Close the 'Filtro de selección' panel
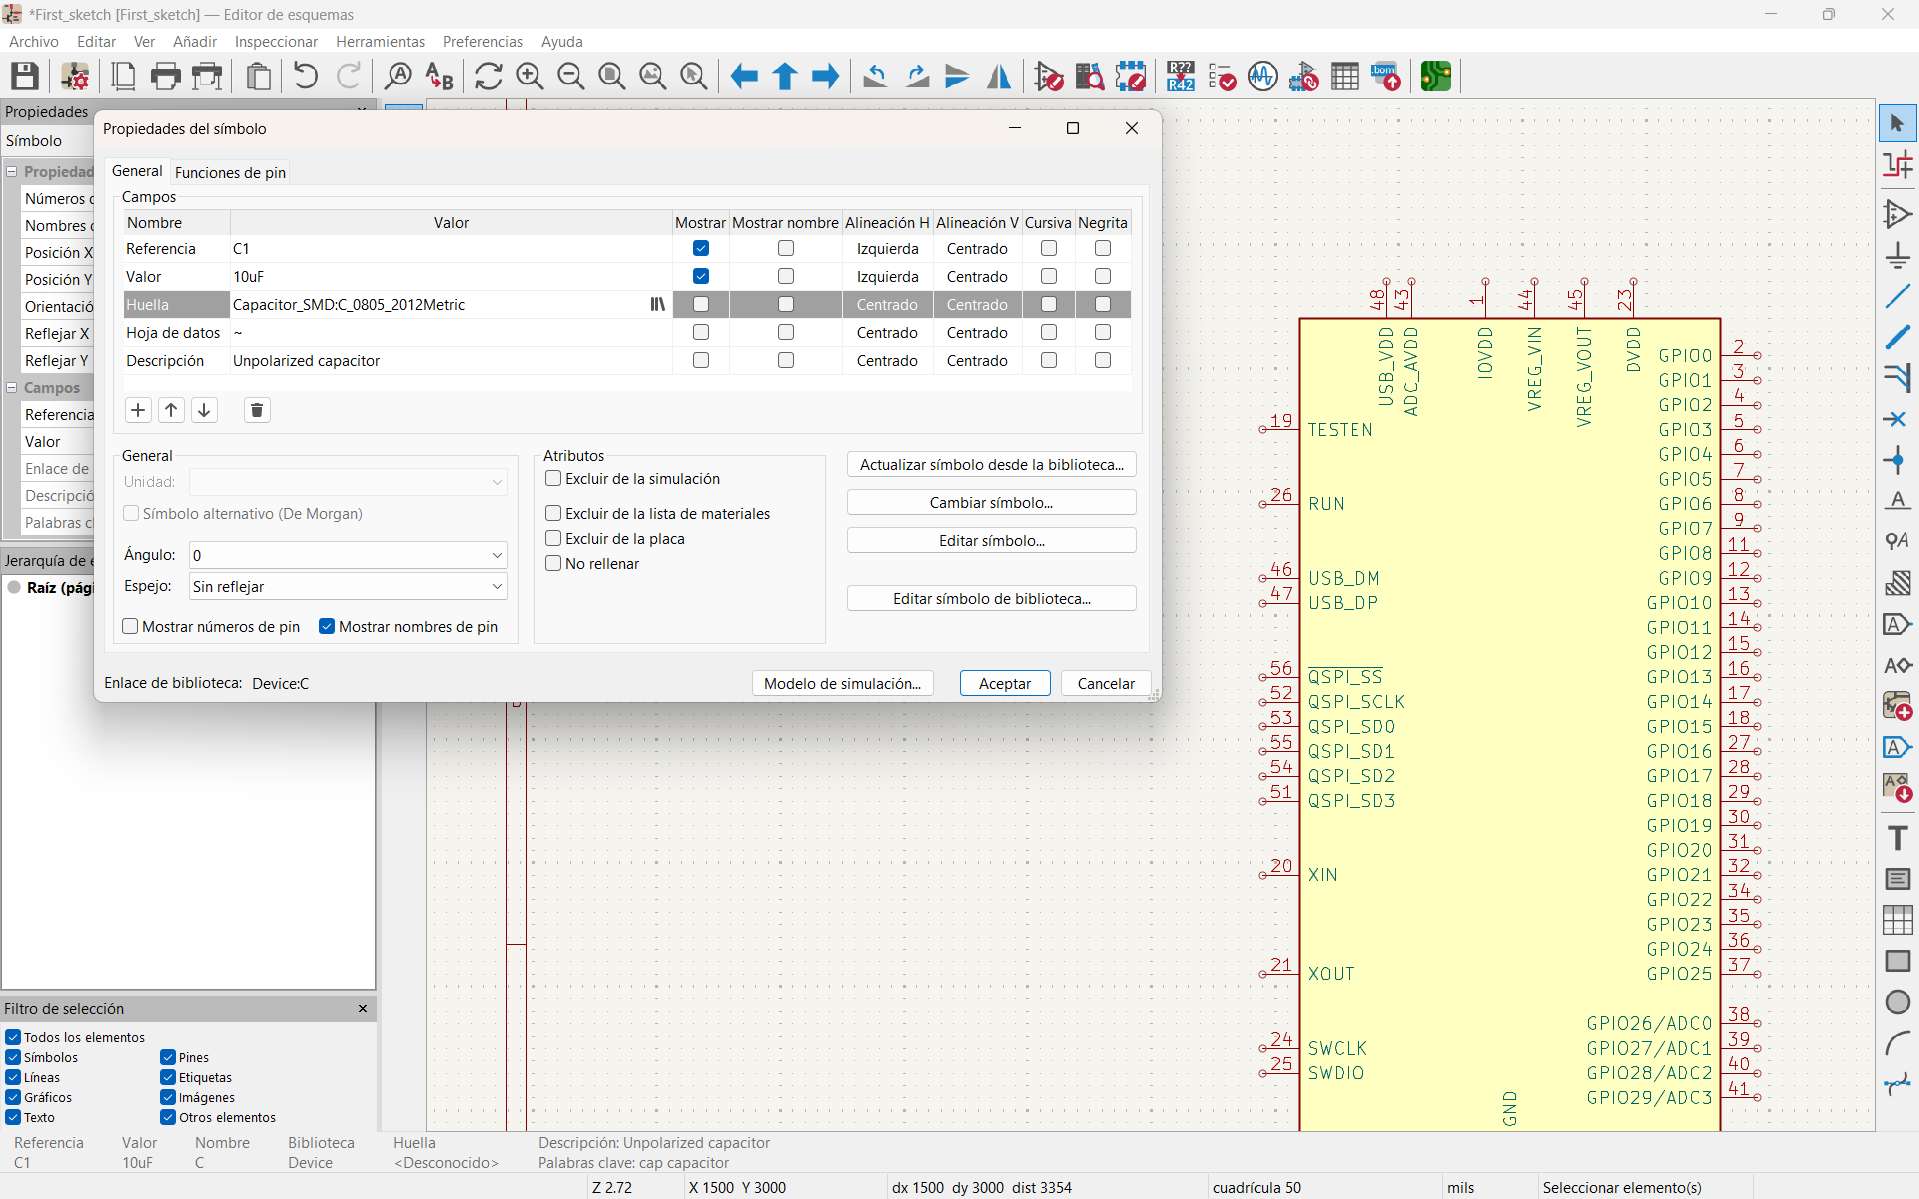This screenshot has height=1199, width=1919. 362,1009
